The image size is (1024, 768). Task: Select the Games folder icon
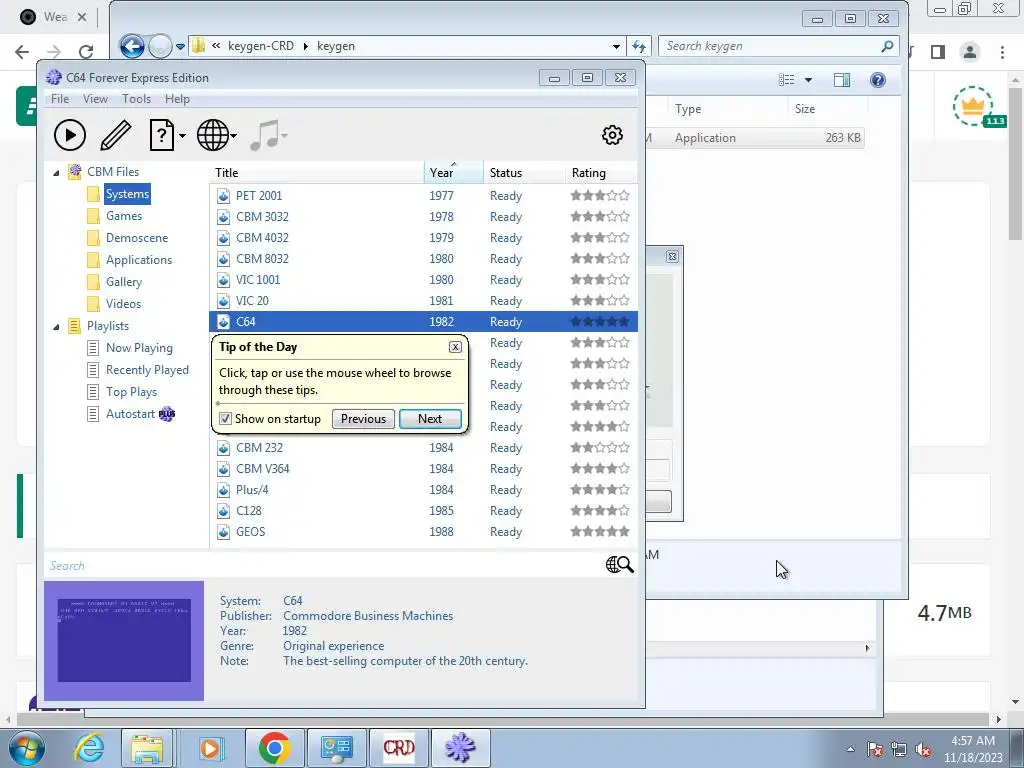93,216
